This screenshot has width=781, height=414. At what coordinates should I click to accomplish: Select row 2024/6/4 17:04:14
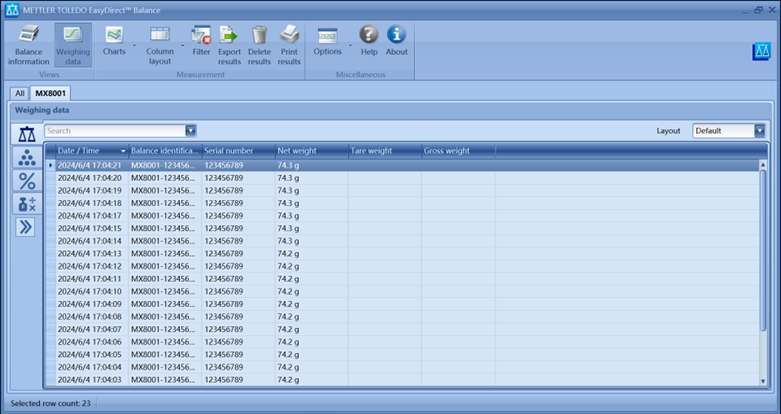[402, 241]
